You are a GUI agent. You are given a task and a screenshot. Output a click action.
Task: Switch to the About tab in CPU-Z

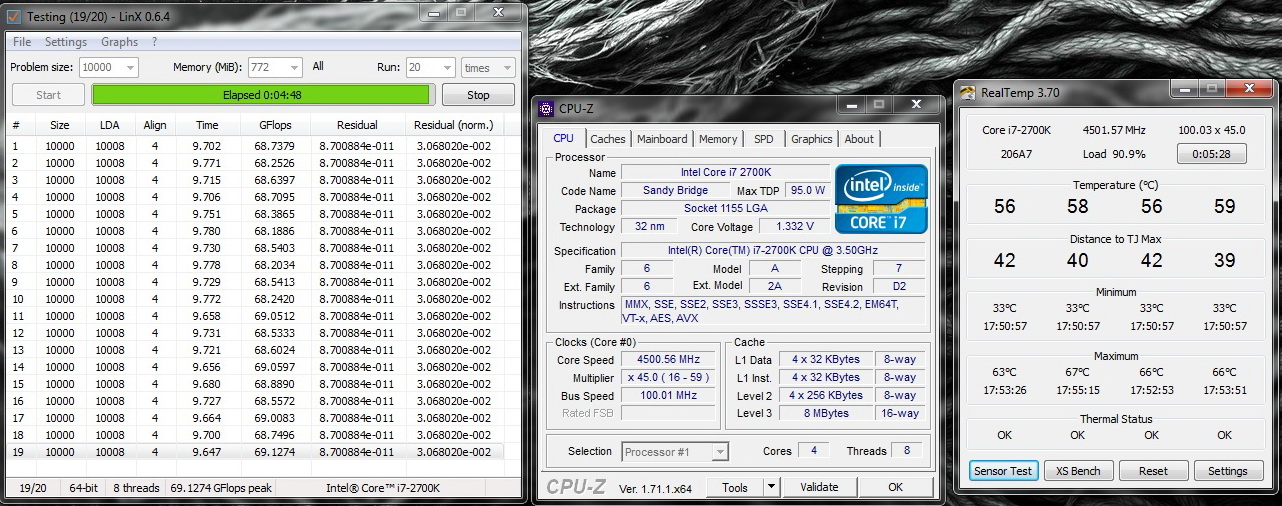859,139
